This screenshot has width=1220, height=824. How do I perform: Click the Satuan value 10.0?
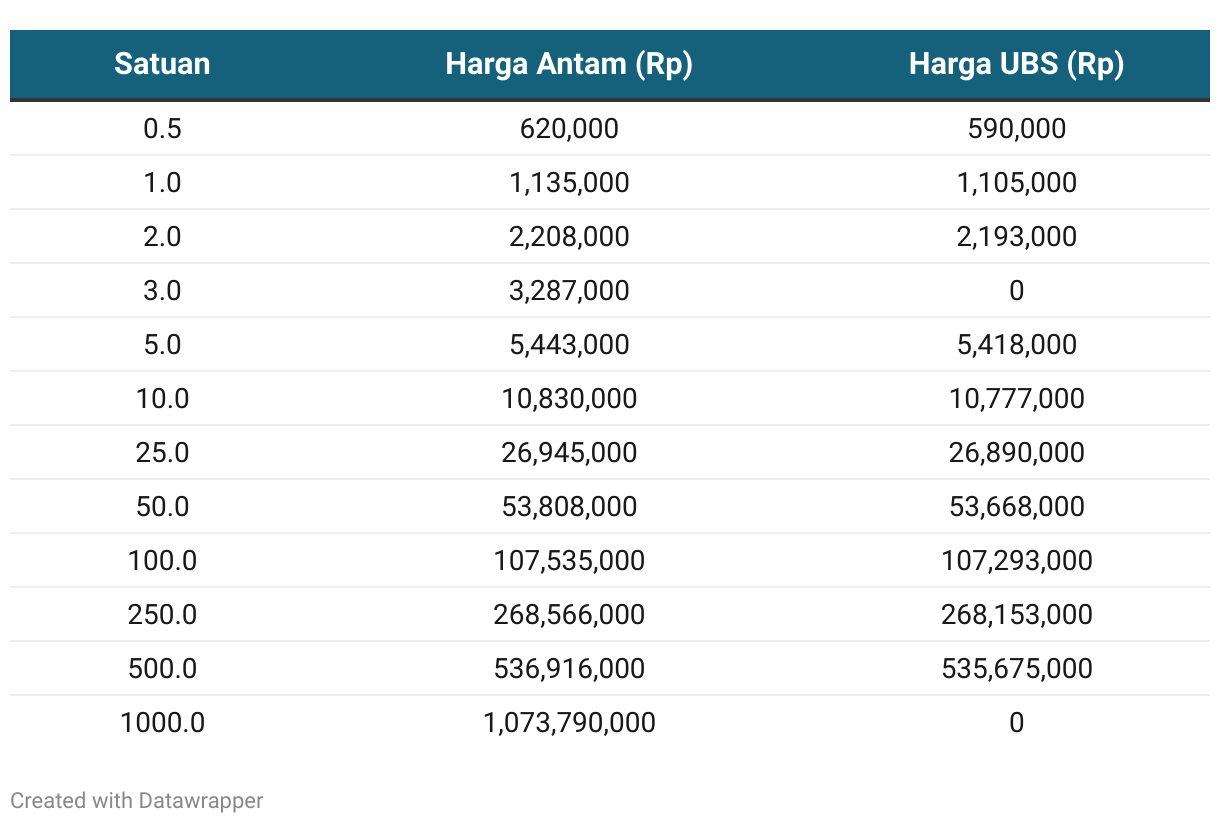point(162,399)
